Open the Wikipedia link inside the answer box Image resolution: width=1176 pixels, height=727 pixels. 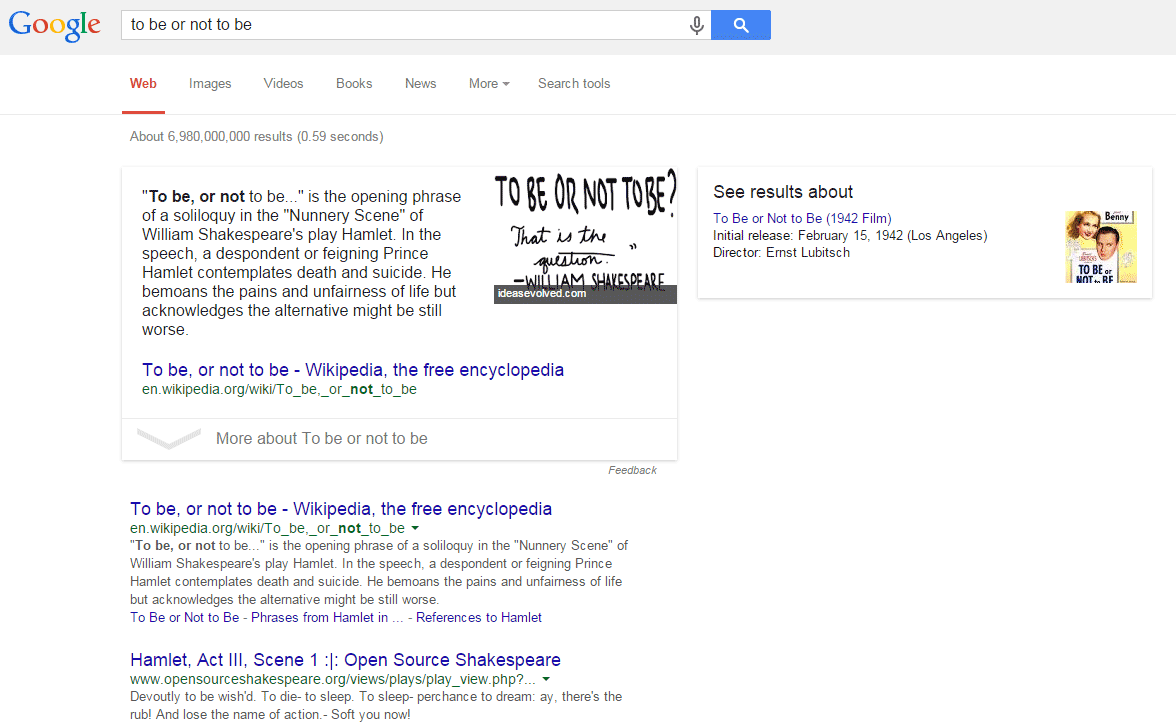(352, 370)
